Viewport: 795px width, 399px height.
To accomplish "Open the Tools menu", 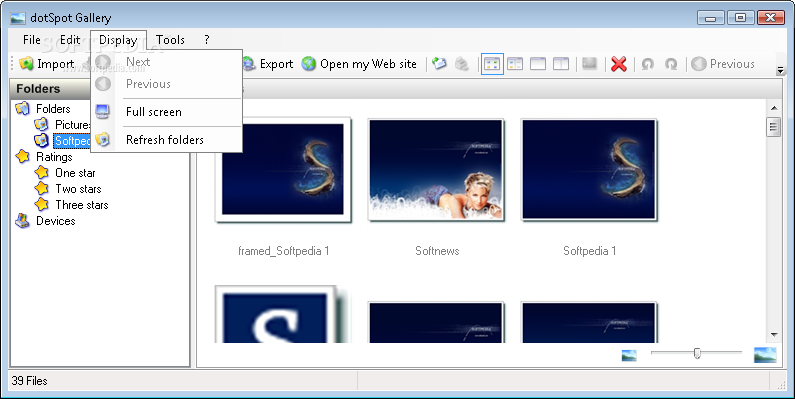I will [170, 40].
